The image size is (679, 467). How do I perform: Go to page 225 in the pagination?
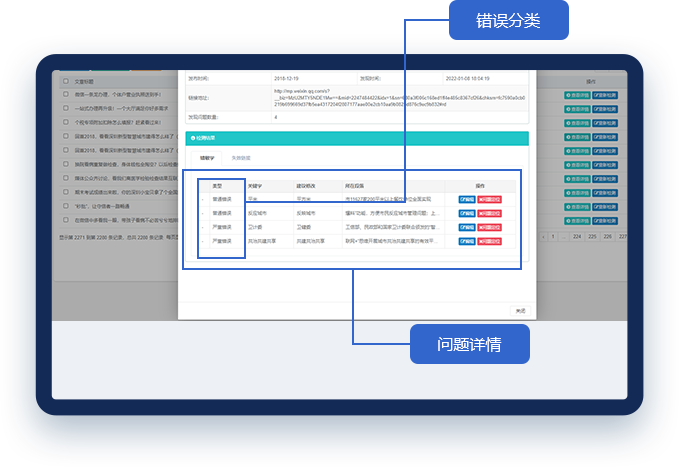(592, 237)
